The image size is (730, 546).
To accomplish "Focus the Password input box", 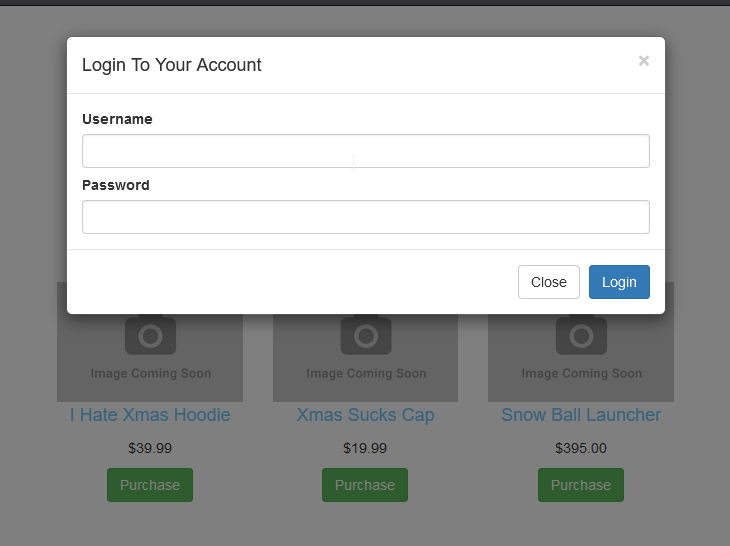I will click(x=365, y=217).
